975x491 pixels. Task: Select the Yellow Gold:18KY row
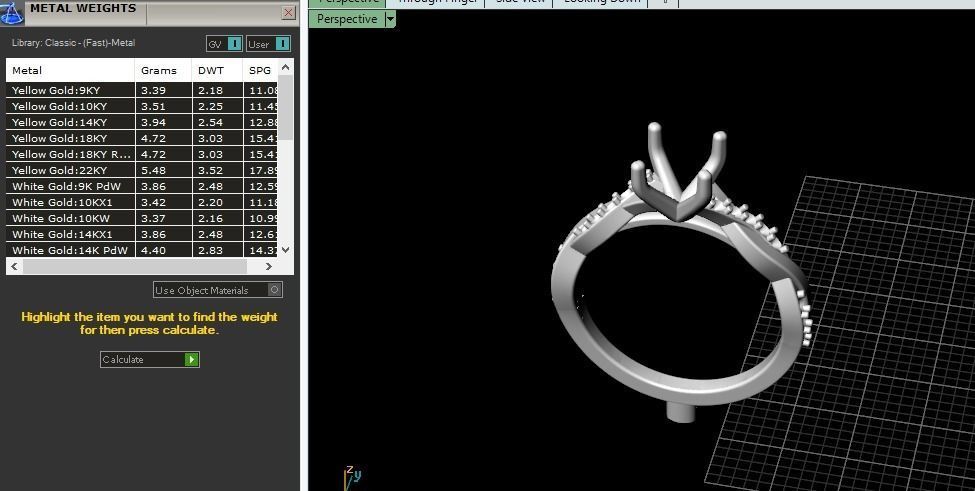(142, 138)
